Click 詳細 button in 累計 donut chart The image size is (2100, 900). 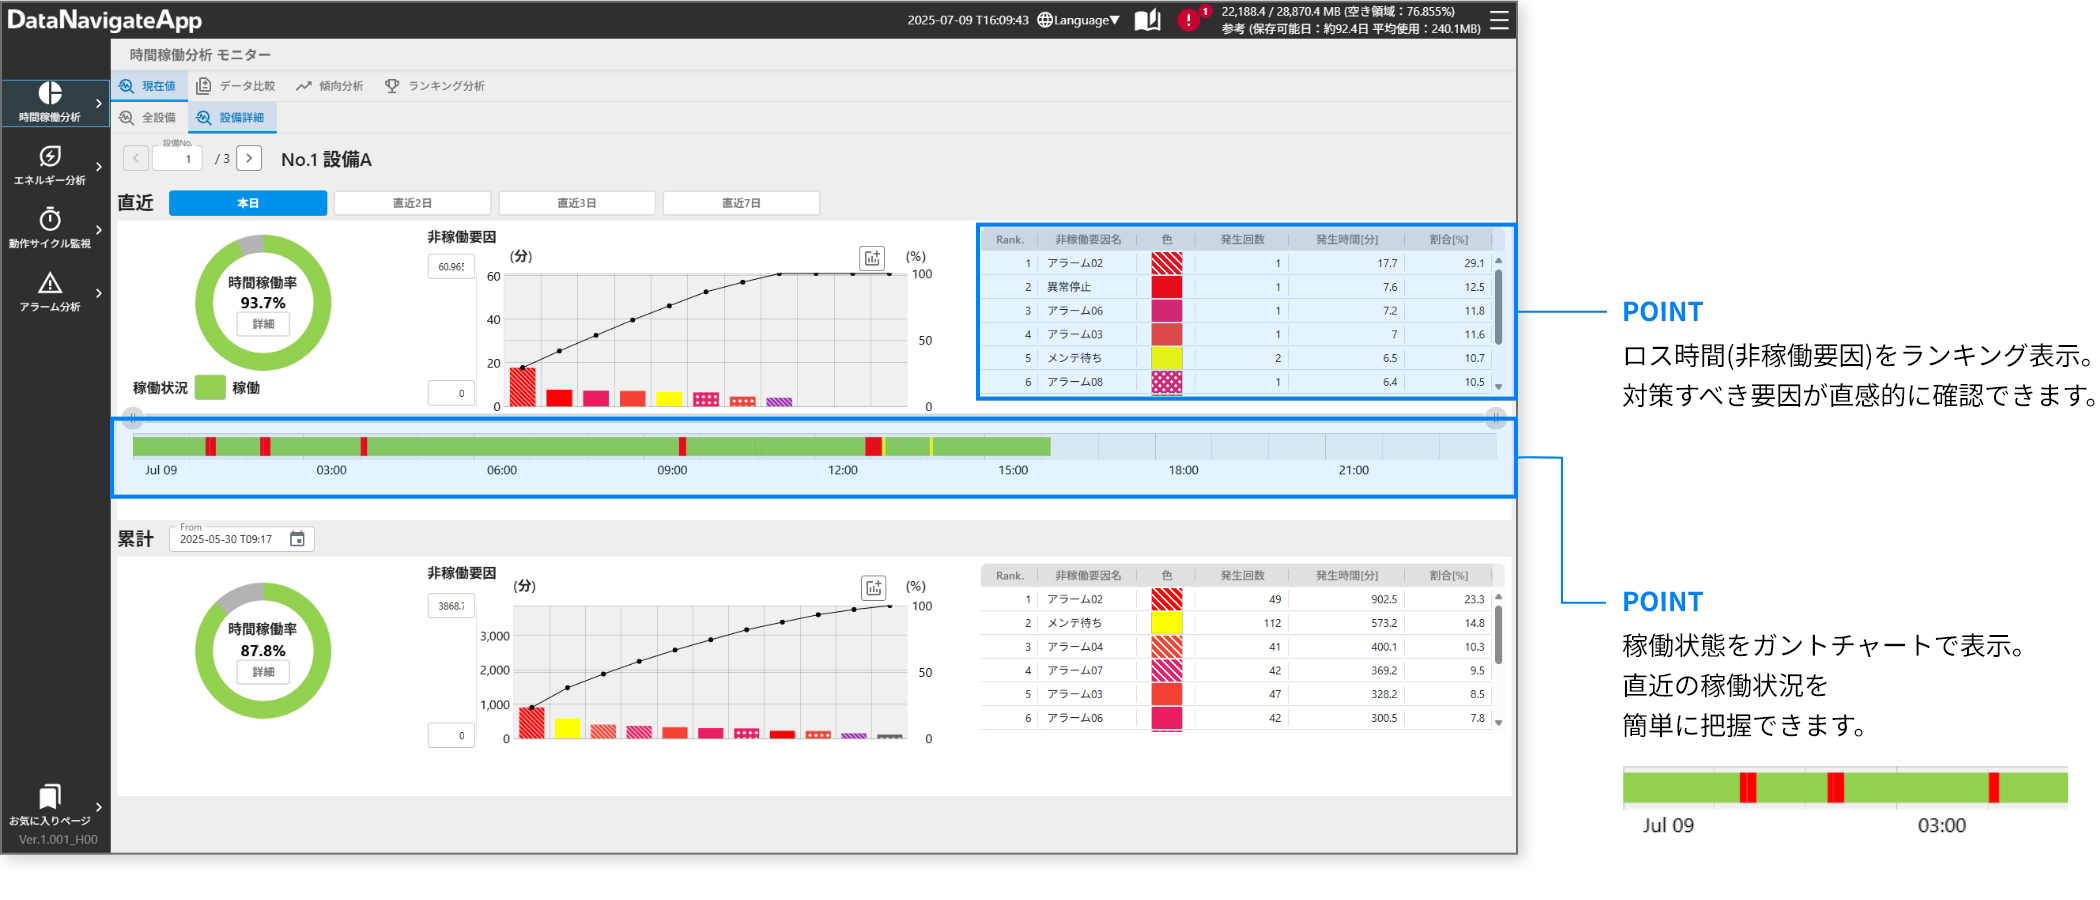point(263,672)
